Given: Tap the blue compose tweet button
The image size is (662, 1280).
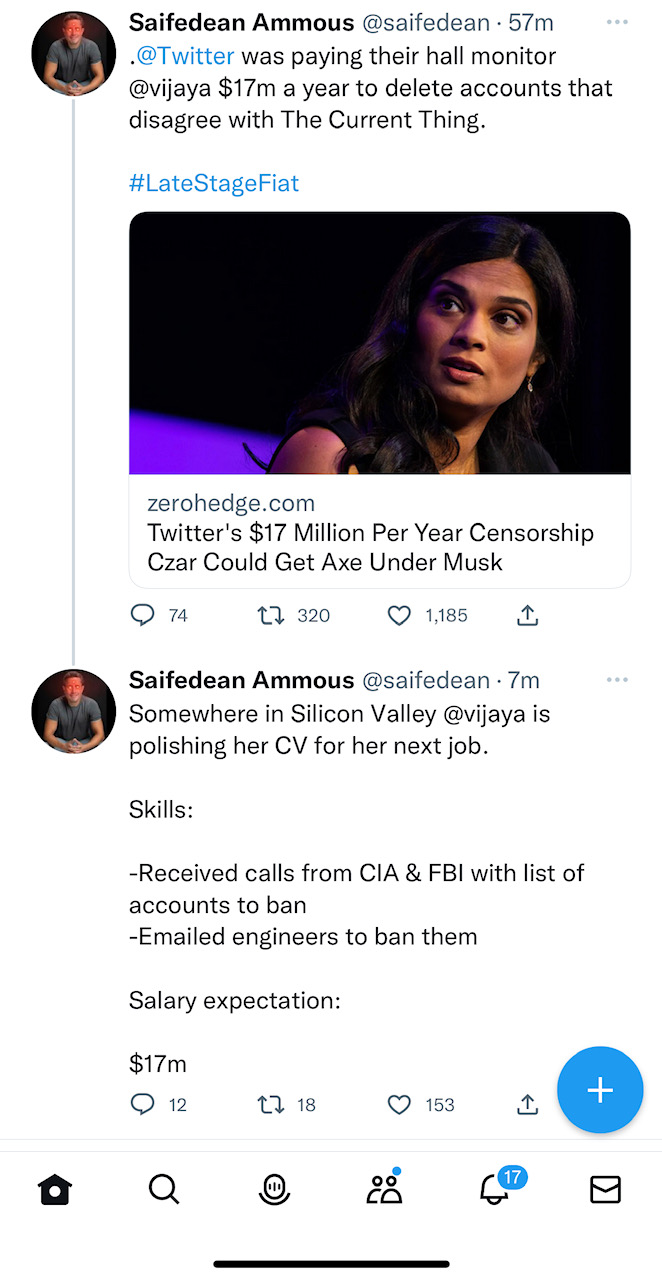Looking at the screenshot, I should pyautogui.click(x=600, y=1090).
